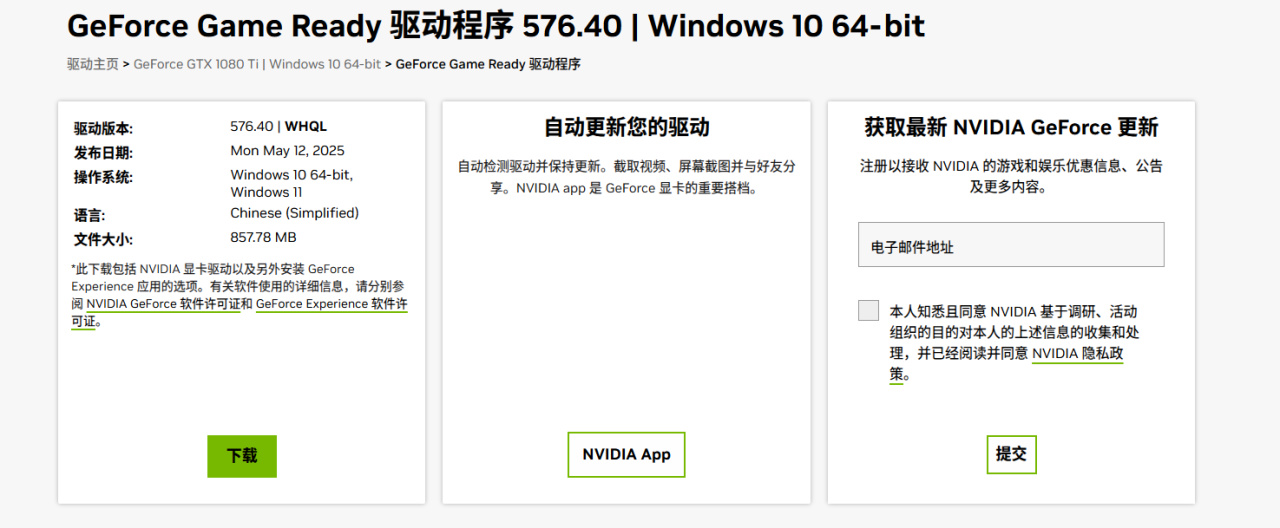Click the 提交 submit button
The image size is (1280, 528).
point(1011,454)
